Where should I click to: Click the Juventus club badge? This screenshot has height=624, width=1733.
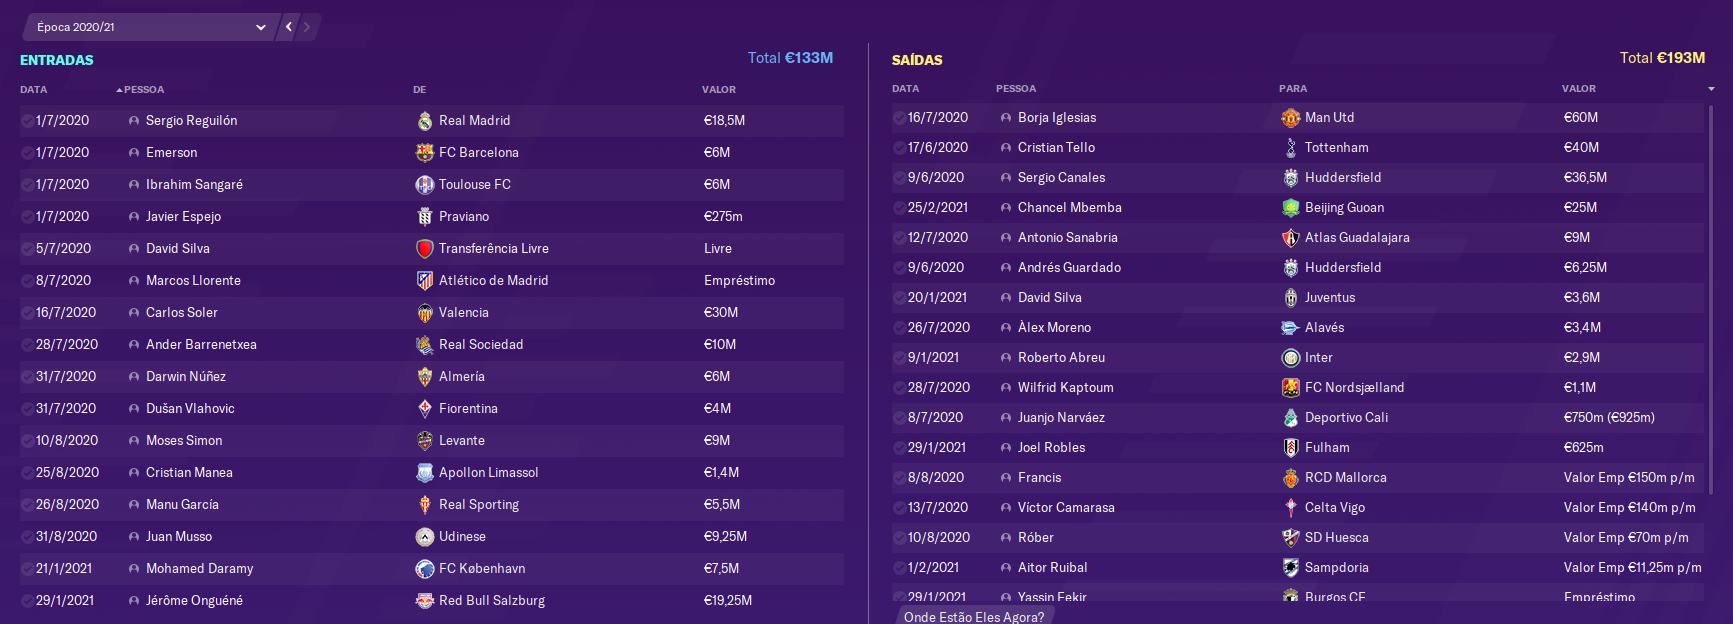pyautogui.click(x=1291, y=298)
